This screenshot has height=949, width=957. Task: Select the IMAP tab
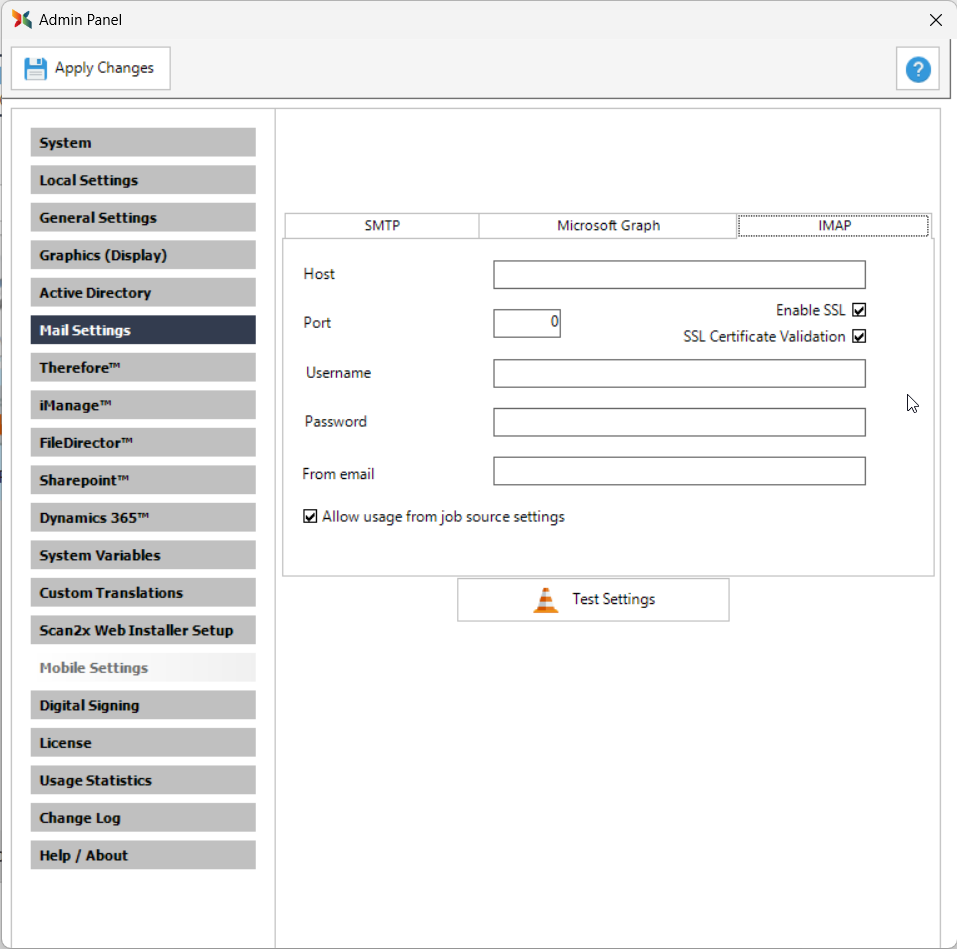pyautogui.click(x=834, y=226)
